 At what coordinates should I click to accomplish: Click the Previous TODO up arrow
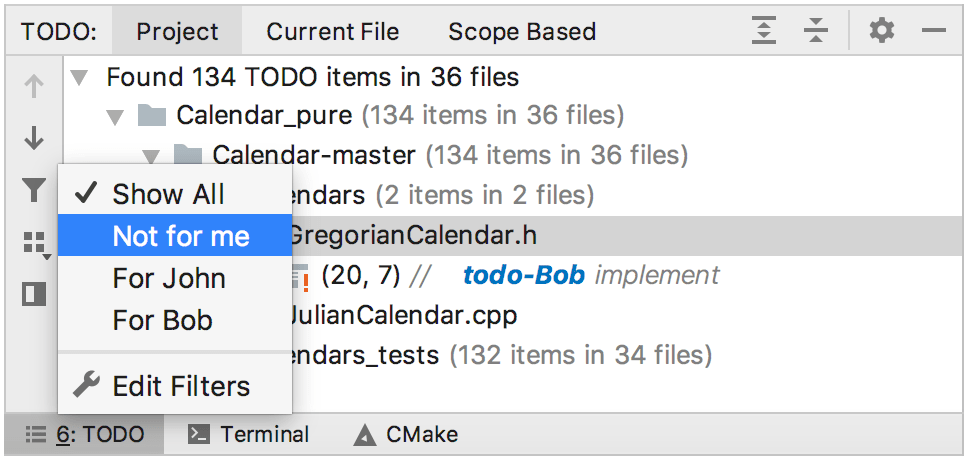pyautogui.click(x=34, y=87)
